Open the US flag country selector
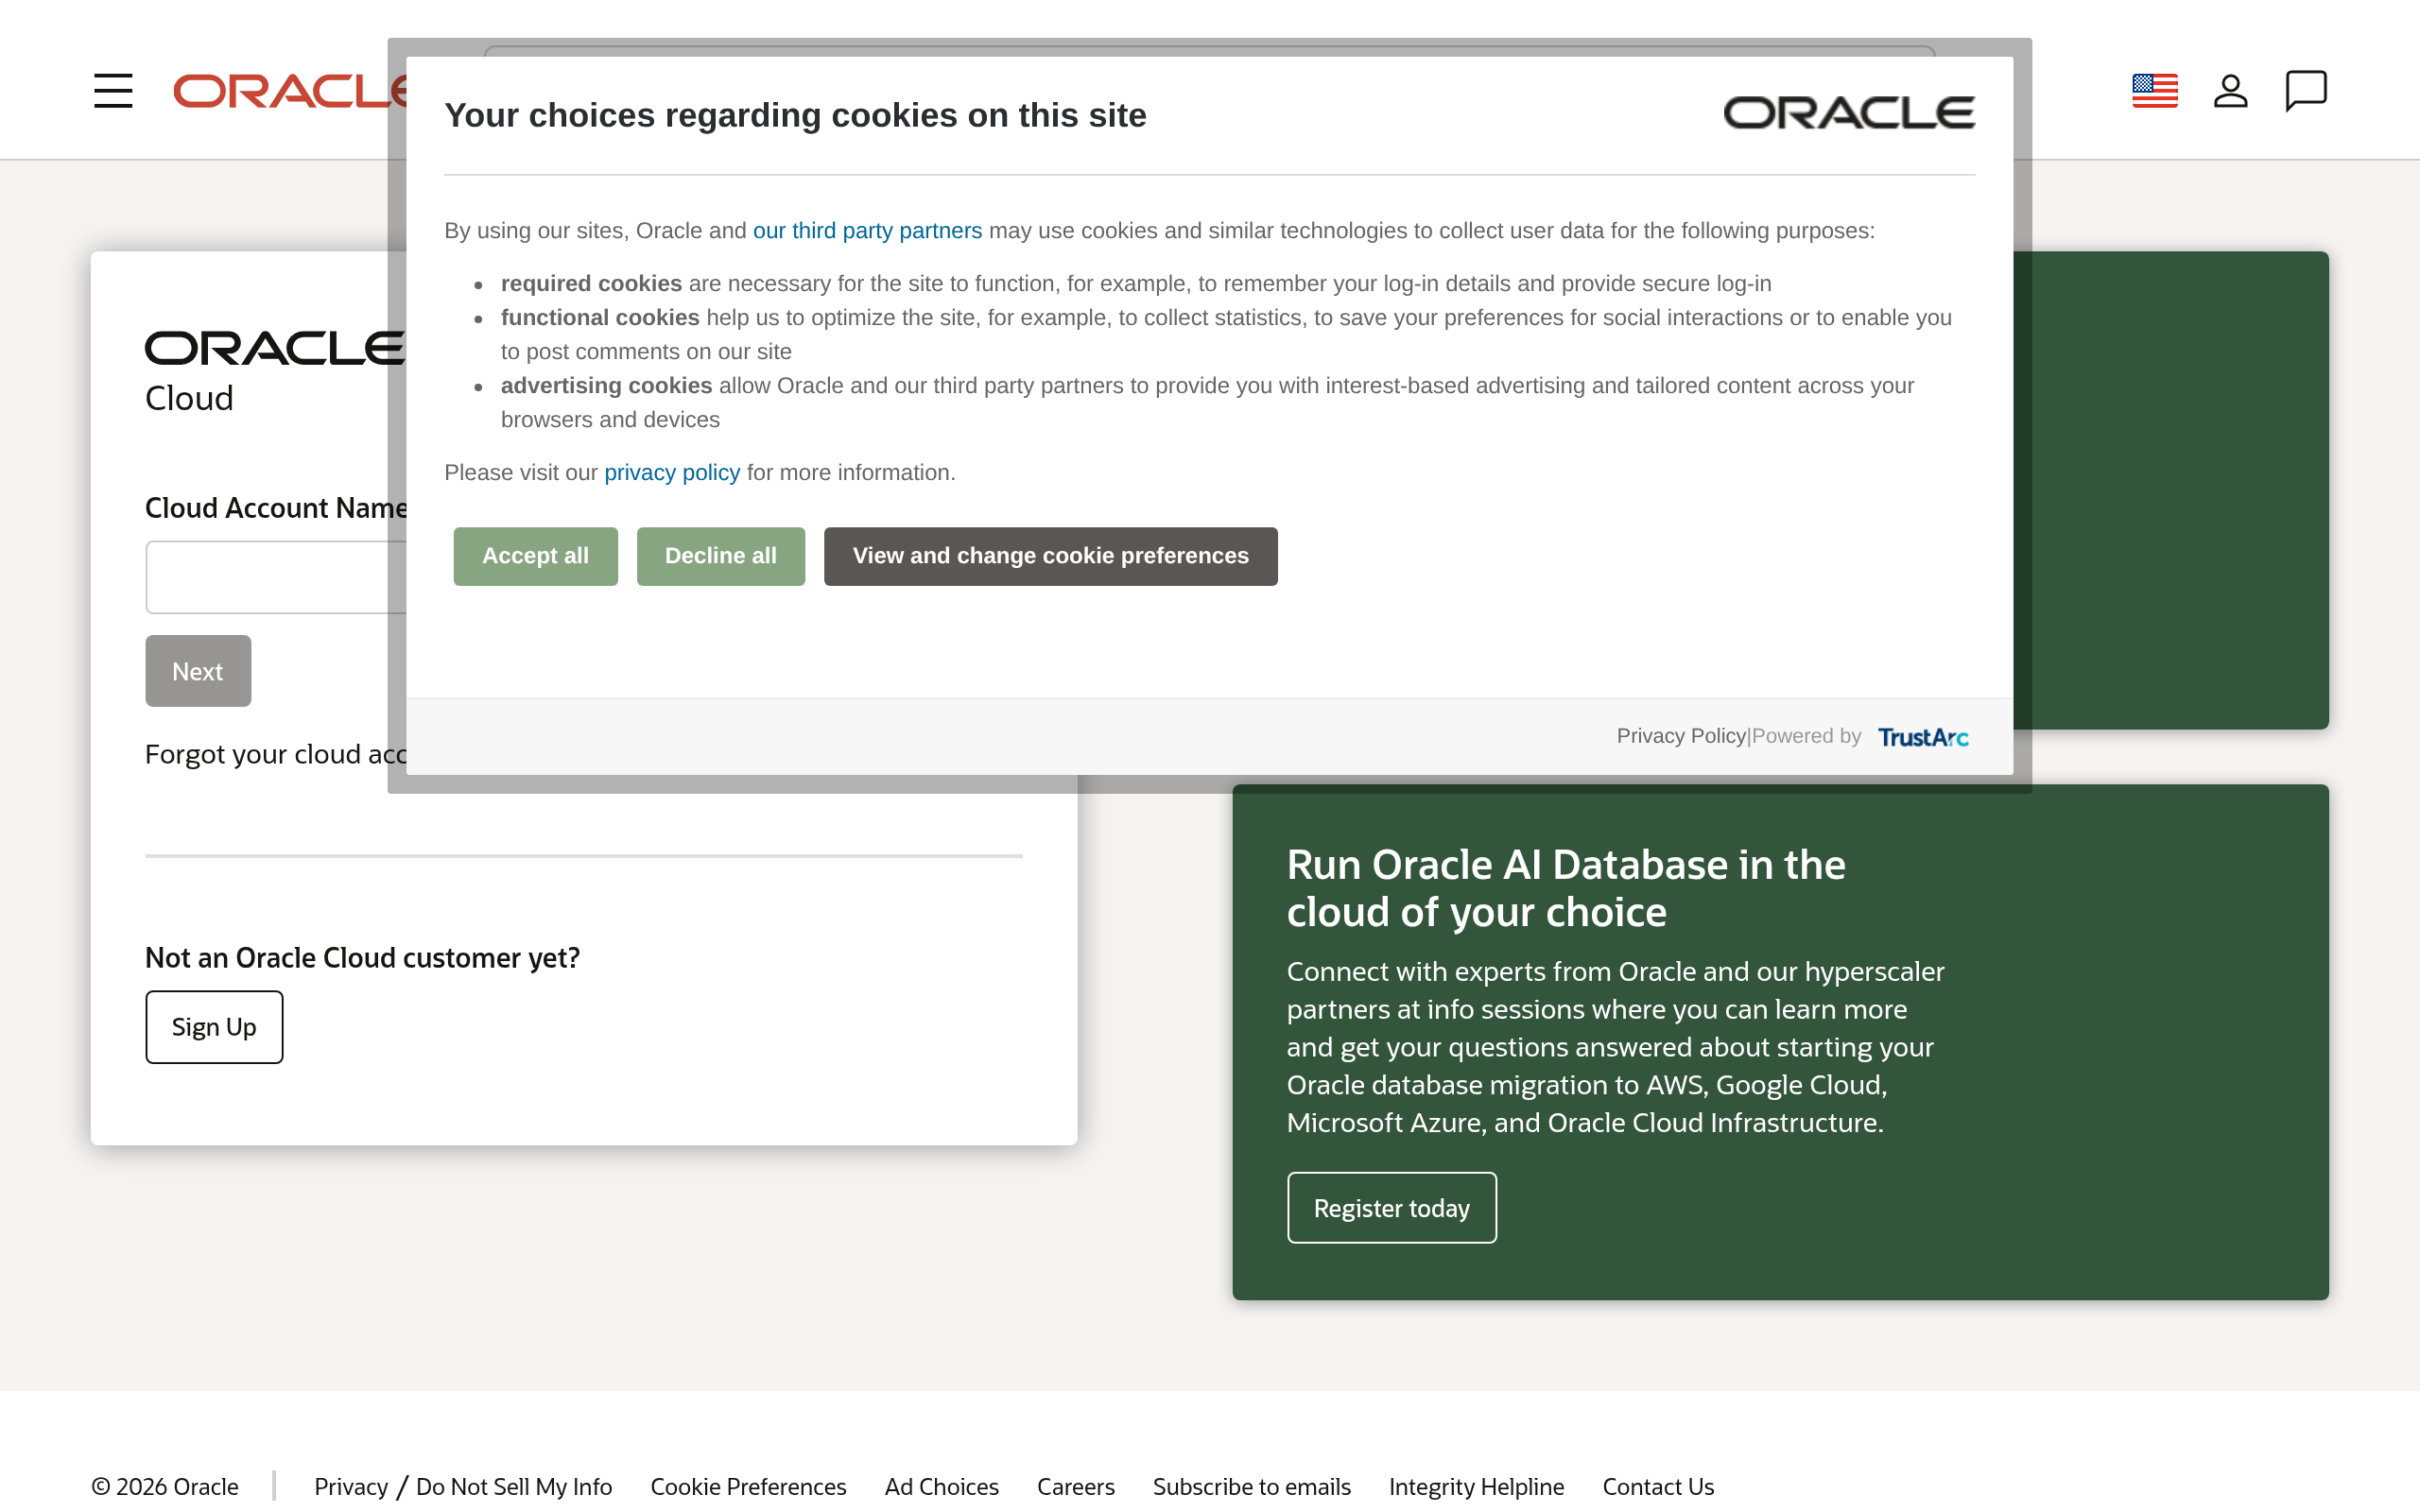2420x1512 pixels. (x=2154, y=91)
